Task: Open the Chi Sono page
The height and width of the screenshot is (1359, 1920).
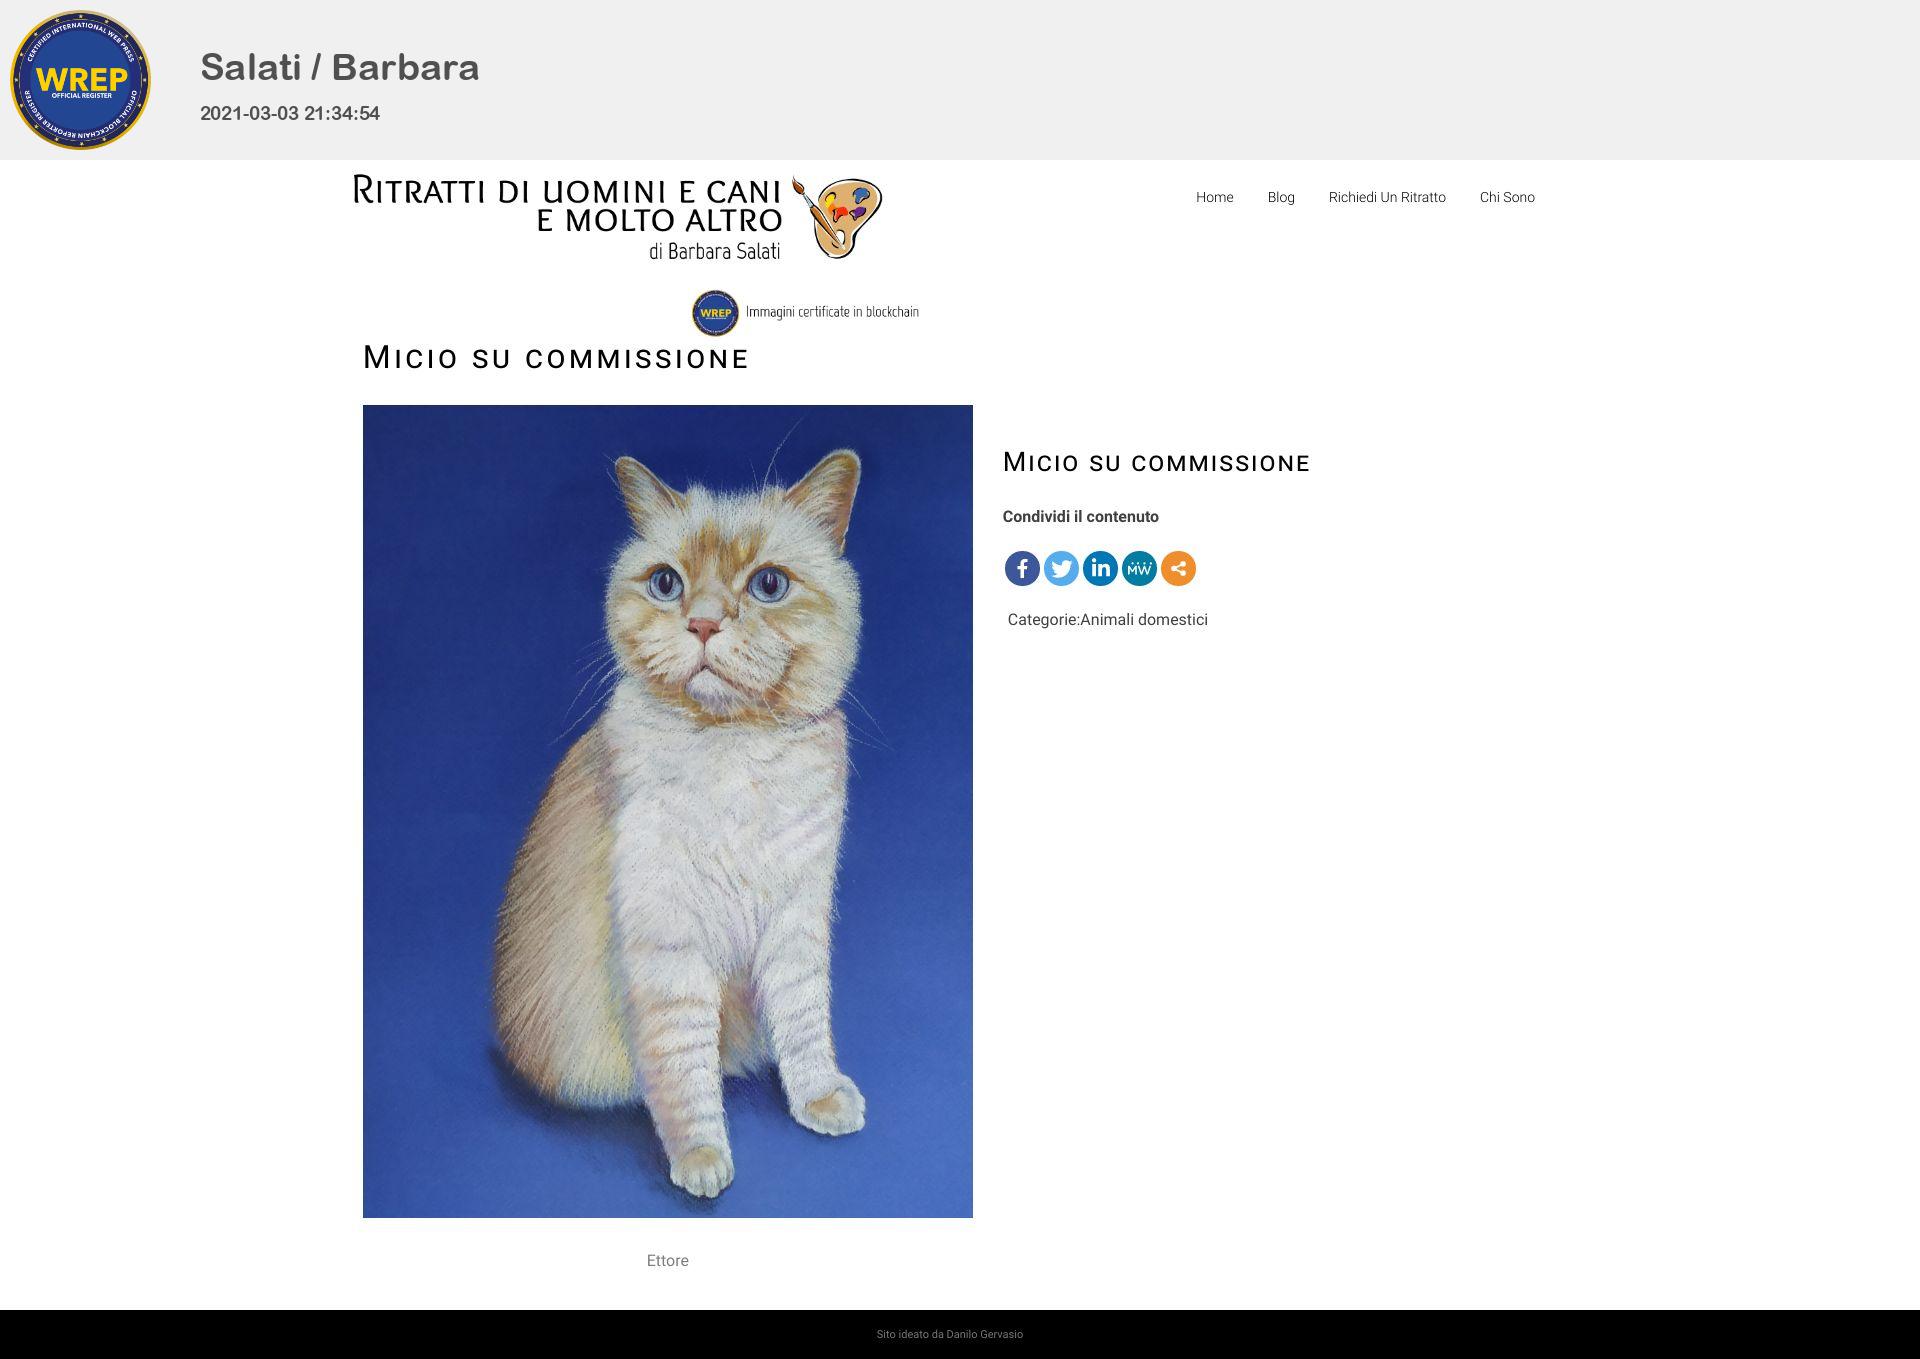Action: [x=1507, y=197]
